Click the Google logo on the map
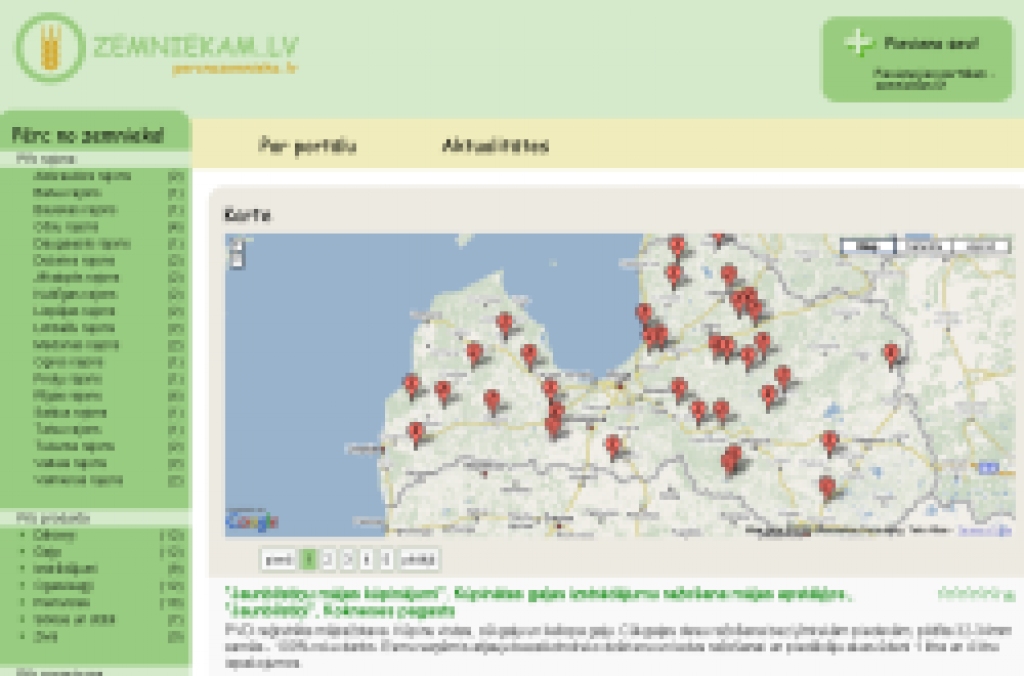The height and width of the screenshot is (676, 1024). [252, 521]
